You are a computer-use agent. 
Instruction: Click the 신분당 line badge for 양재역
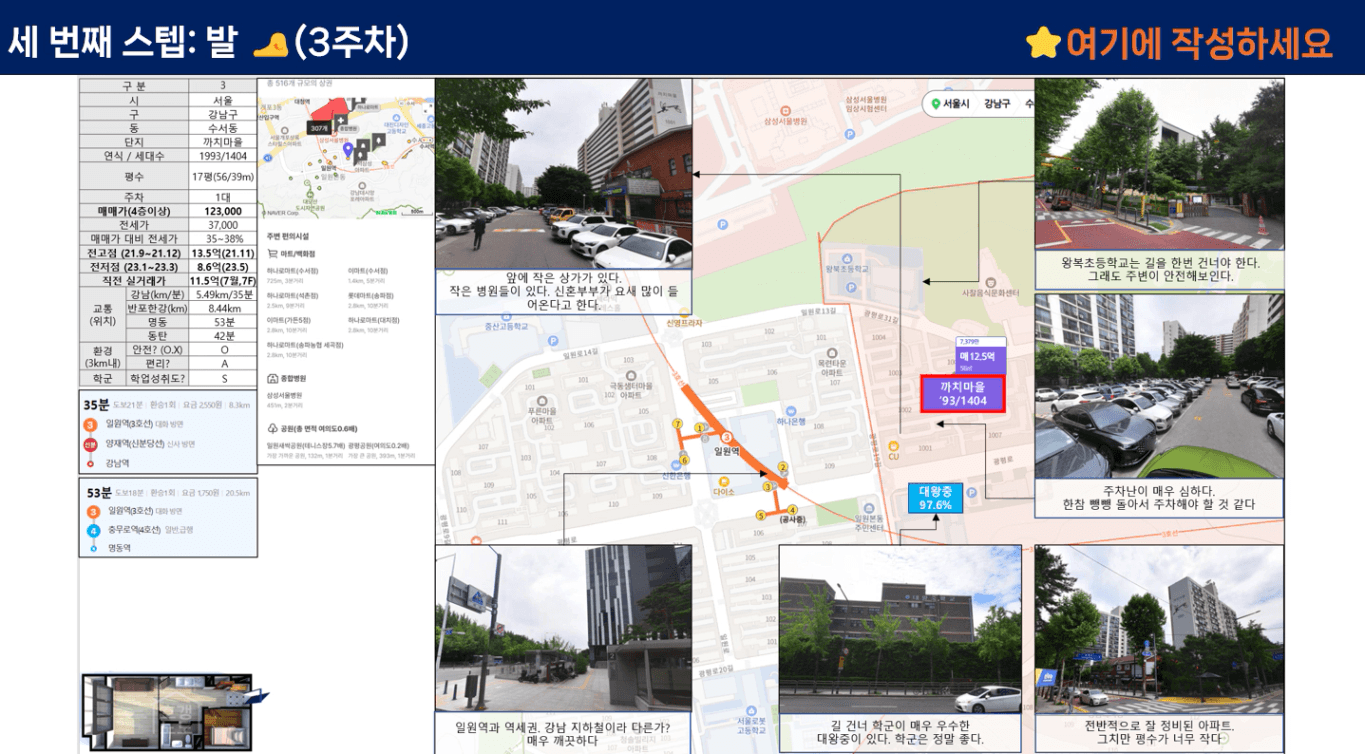click(x=90, y=444)
